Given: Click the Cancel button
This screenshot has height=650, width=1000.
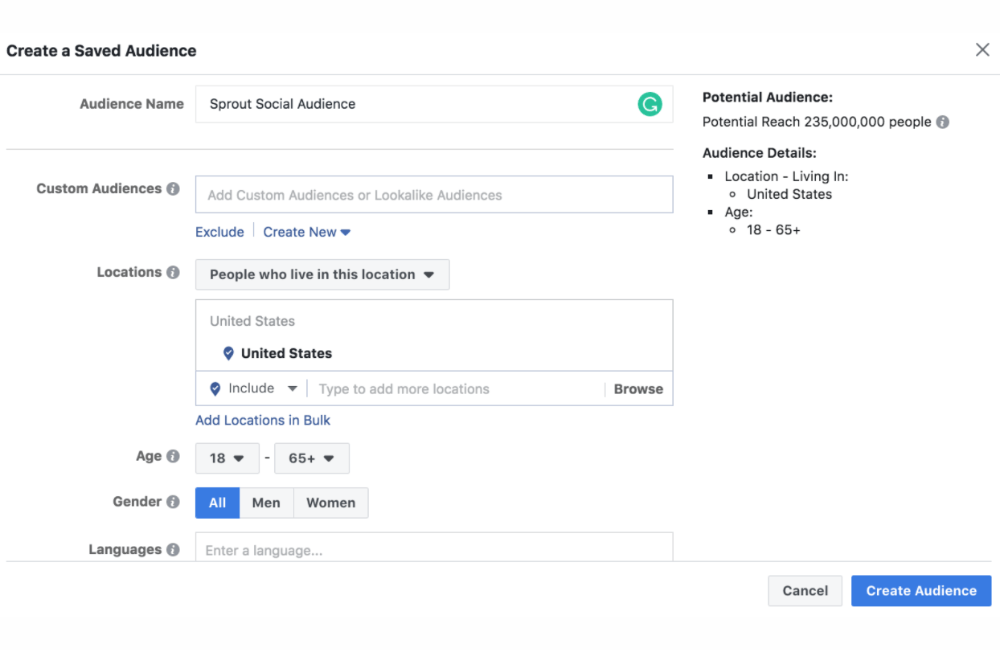Looking at the screenshot, I should [x=805, y=591].
